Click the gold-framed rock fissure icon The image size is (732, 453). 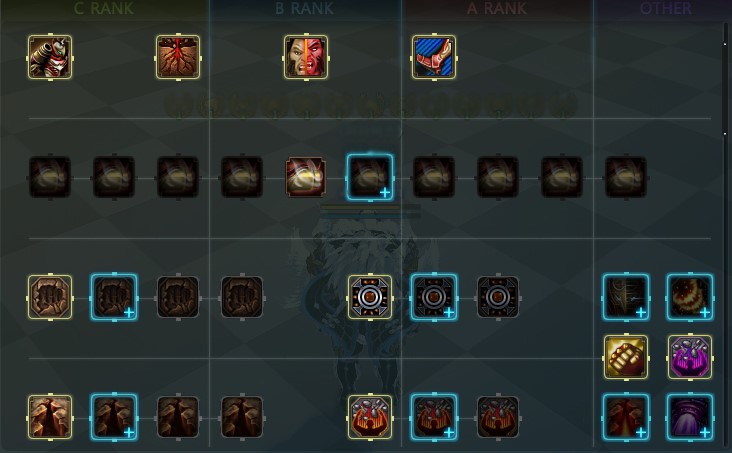50,417
